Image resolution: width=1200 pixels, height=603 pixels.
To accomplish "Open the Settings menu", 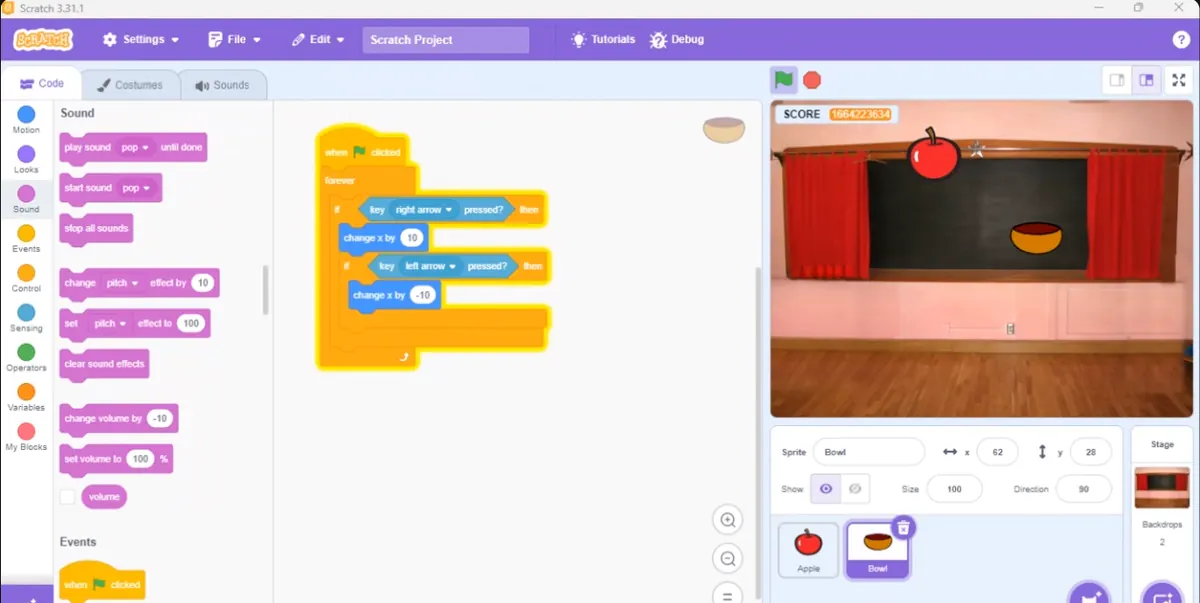I will (x=141, y=40).
